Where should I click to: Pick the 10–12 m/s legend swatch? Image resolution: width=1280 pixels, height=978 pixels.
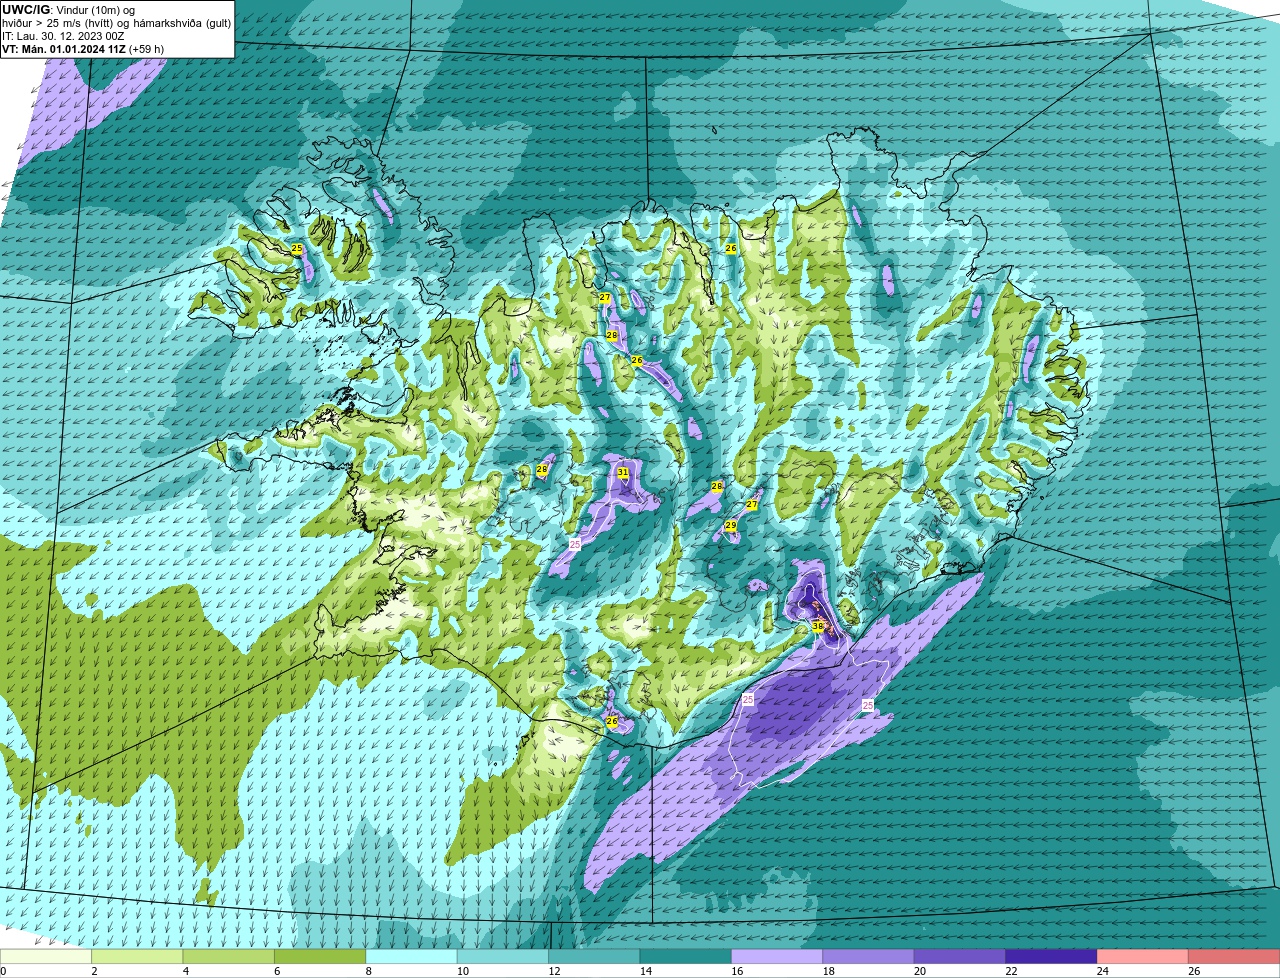pyautogui.click(x=503, y=956)
